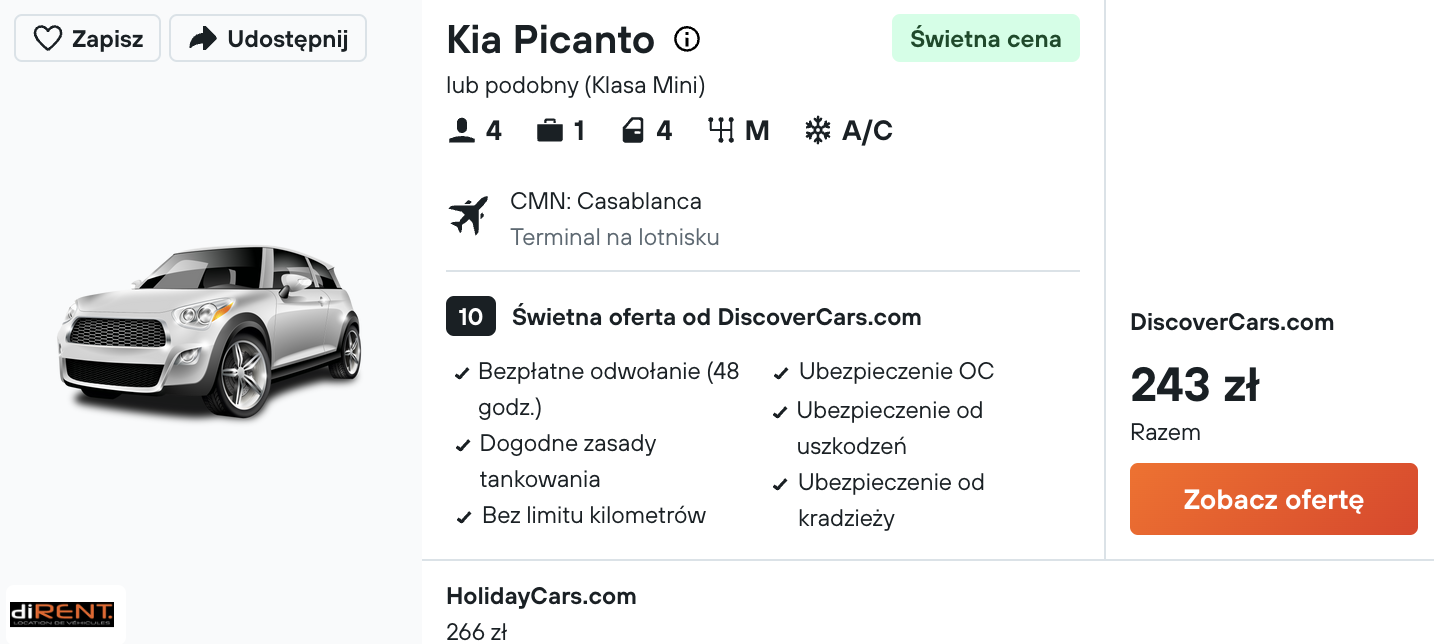The image size is (1434, 644).
Task: Click the share arrow icon on Udostępnij
Action: pos(203,39)
